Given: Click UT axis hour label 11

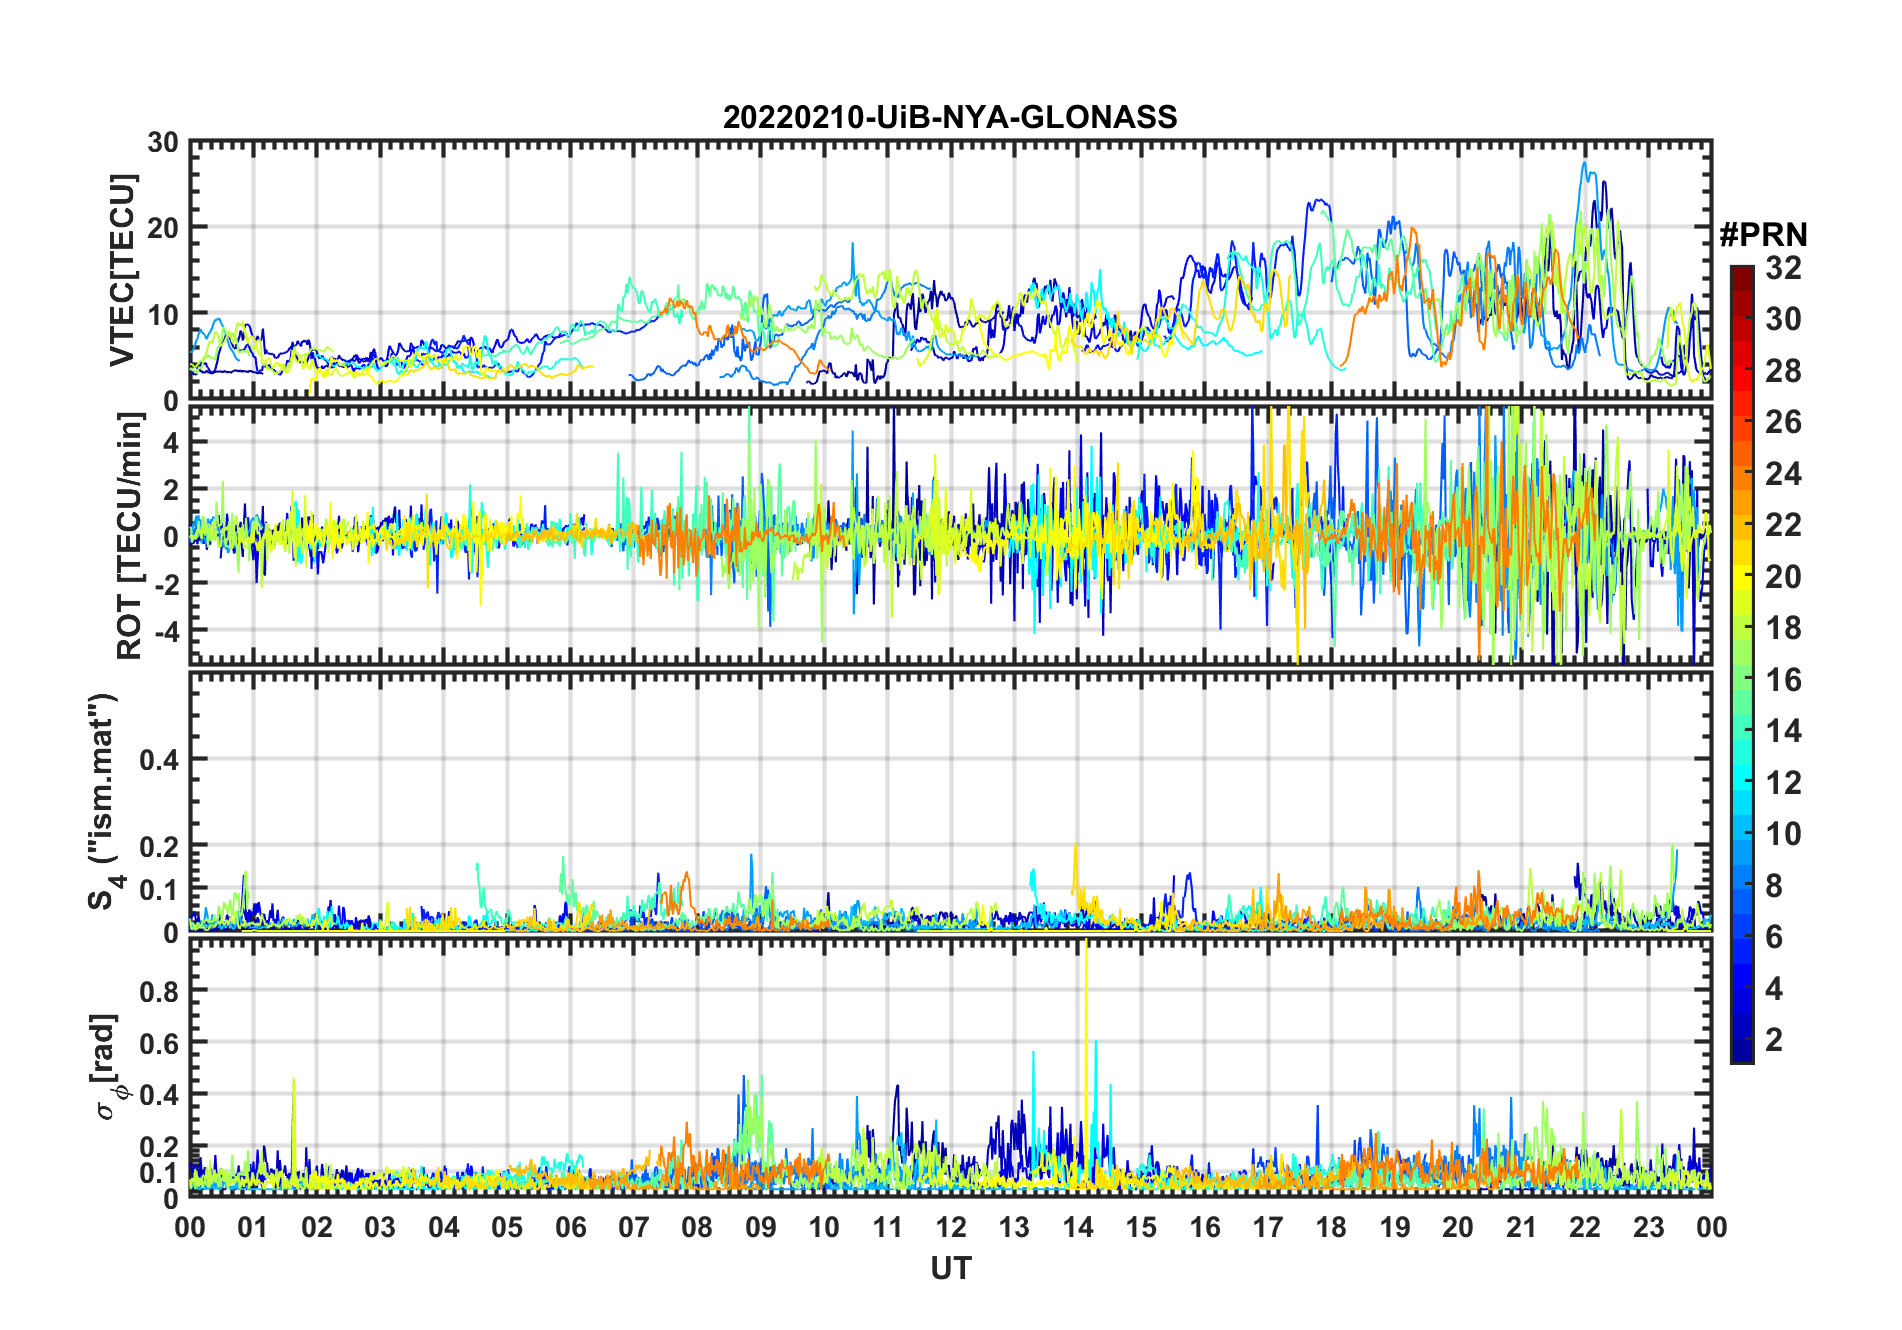Looking at the screenshot, I should pyautogui.click(x=888, y=1227).
